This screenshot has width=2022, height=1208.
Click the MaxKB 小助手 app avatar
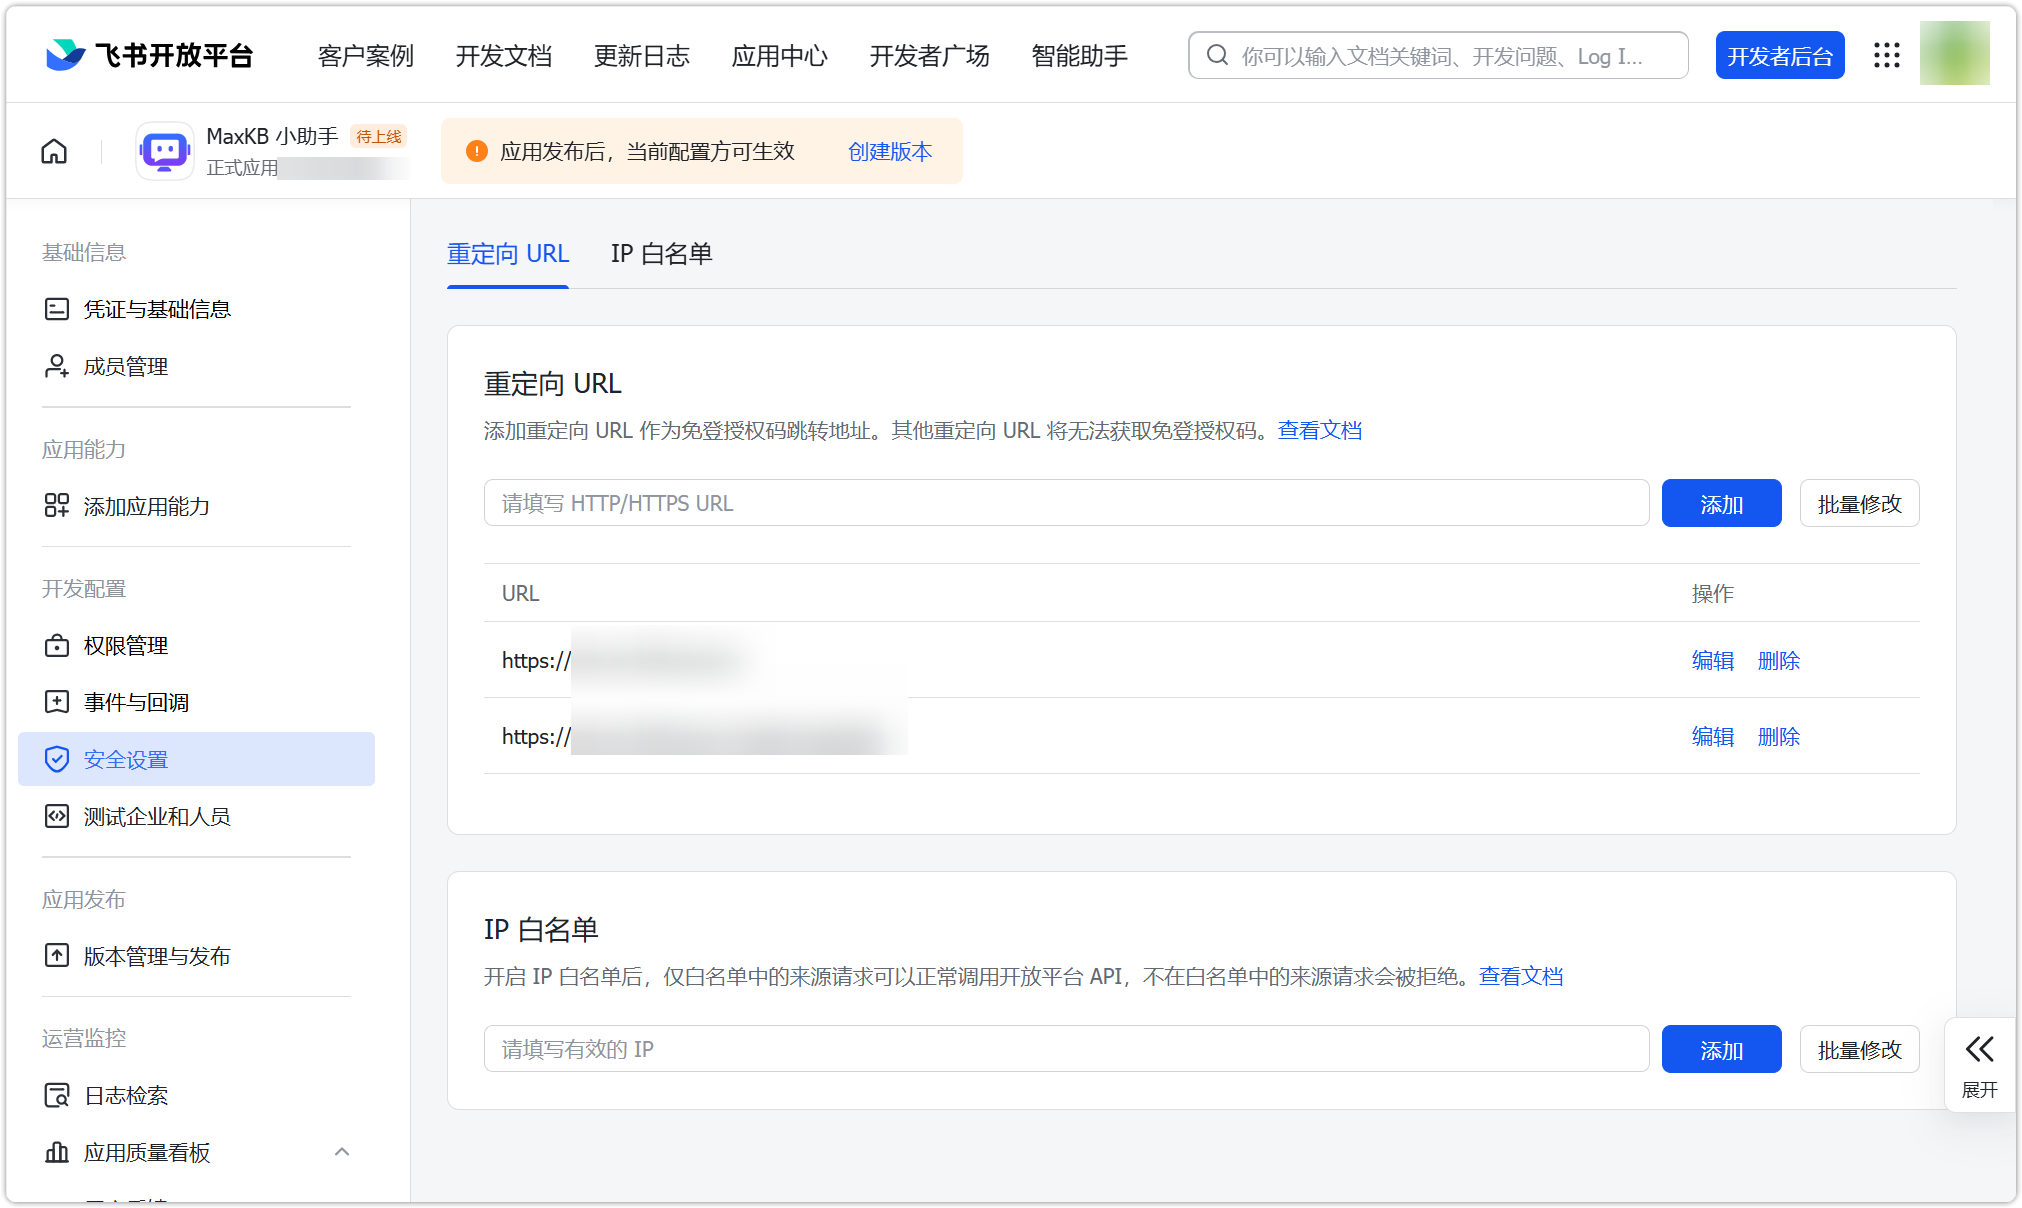[164, 150]
